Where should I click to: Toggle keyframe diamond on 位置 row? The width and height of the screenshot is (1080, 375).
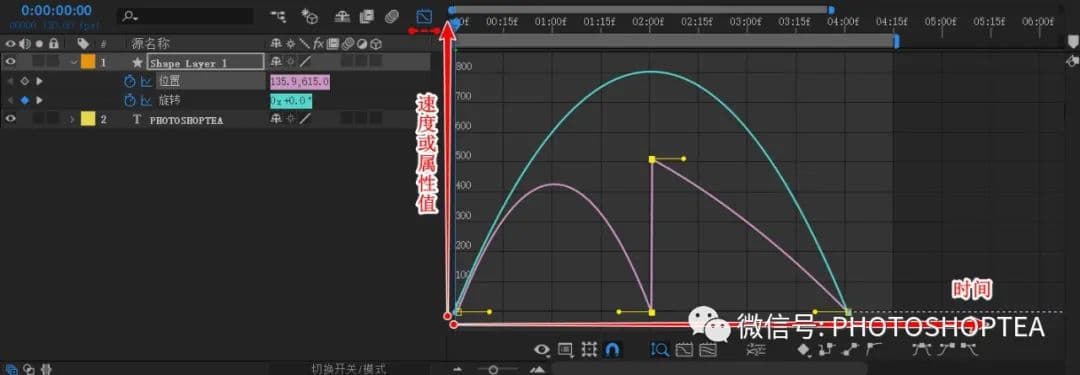click(x=24, y=81)
